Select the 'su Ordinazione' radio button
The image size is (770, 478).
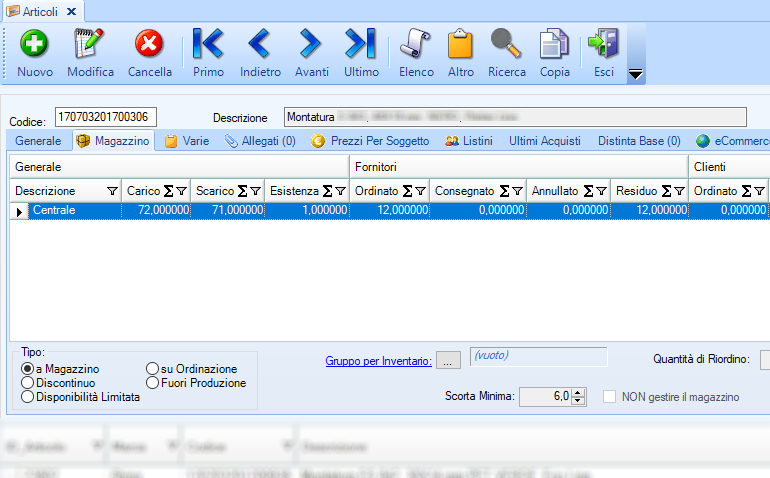(x=153, y=369)
